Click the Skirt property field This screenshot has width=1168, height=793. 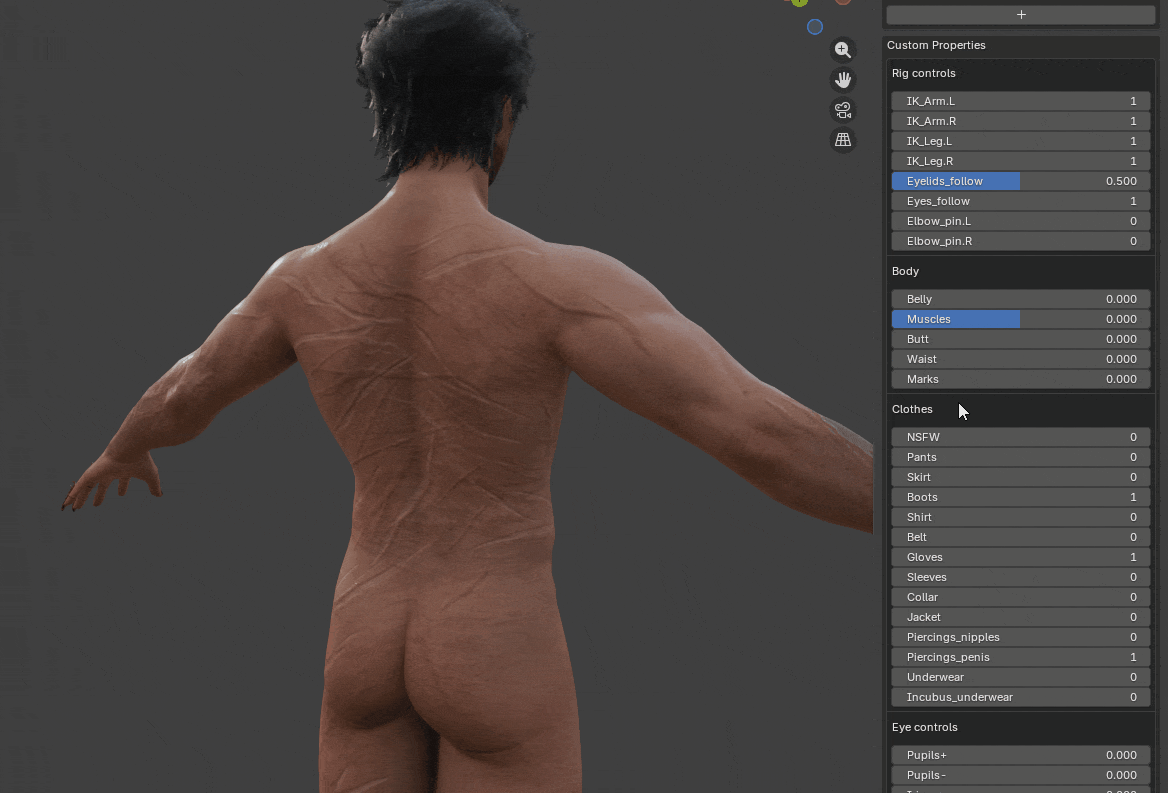(x=1021, y=478)
